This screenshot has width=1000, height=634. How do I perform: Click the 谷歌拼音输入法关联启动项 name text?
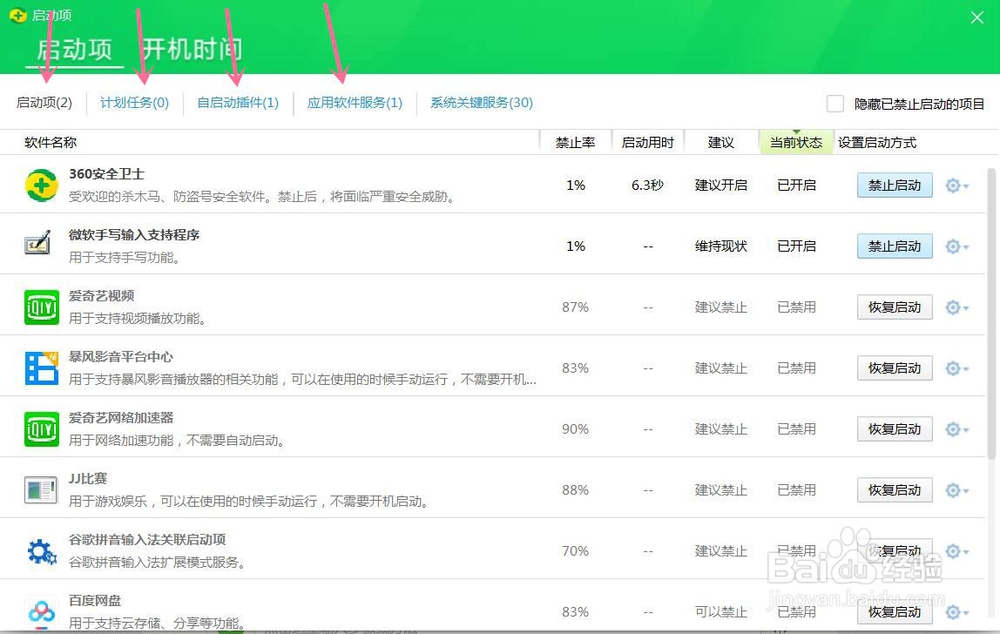(x=147, y=540)
